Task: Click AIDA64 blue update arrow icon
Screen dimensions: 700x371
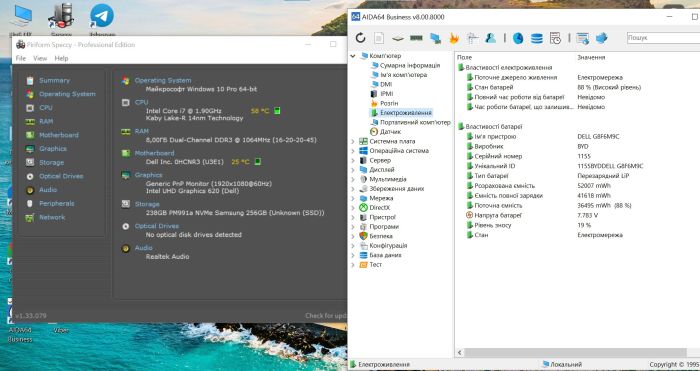Action: [602, 38]
